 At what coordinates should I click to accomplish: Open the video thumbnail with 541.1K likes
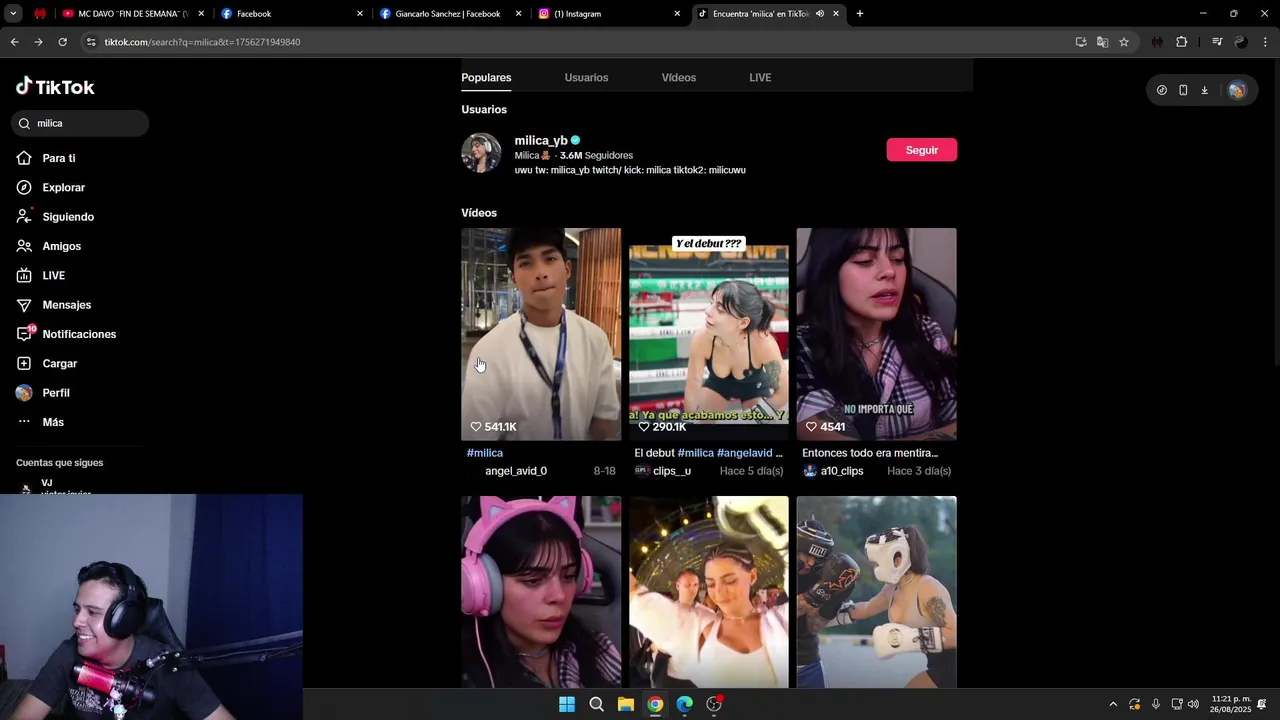click(x=541, y=334)
